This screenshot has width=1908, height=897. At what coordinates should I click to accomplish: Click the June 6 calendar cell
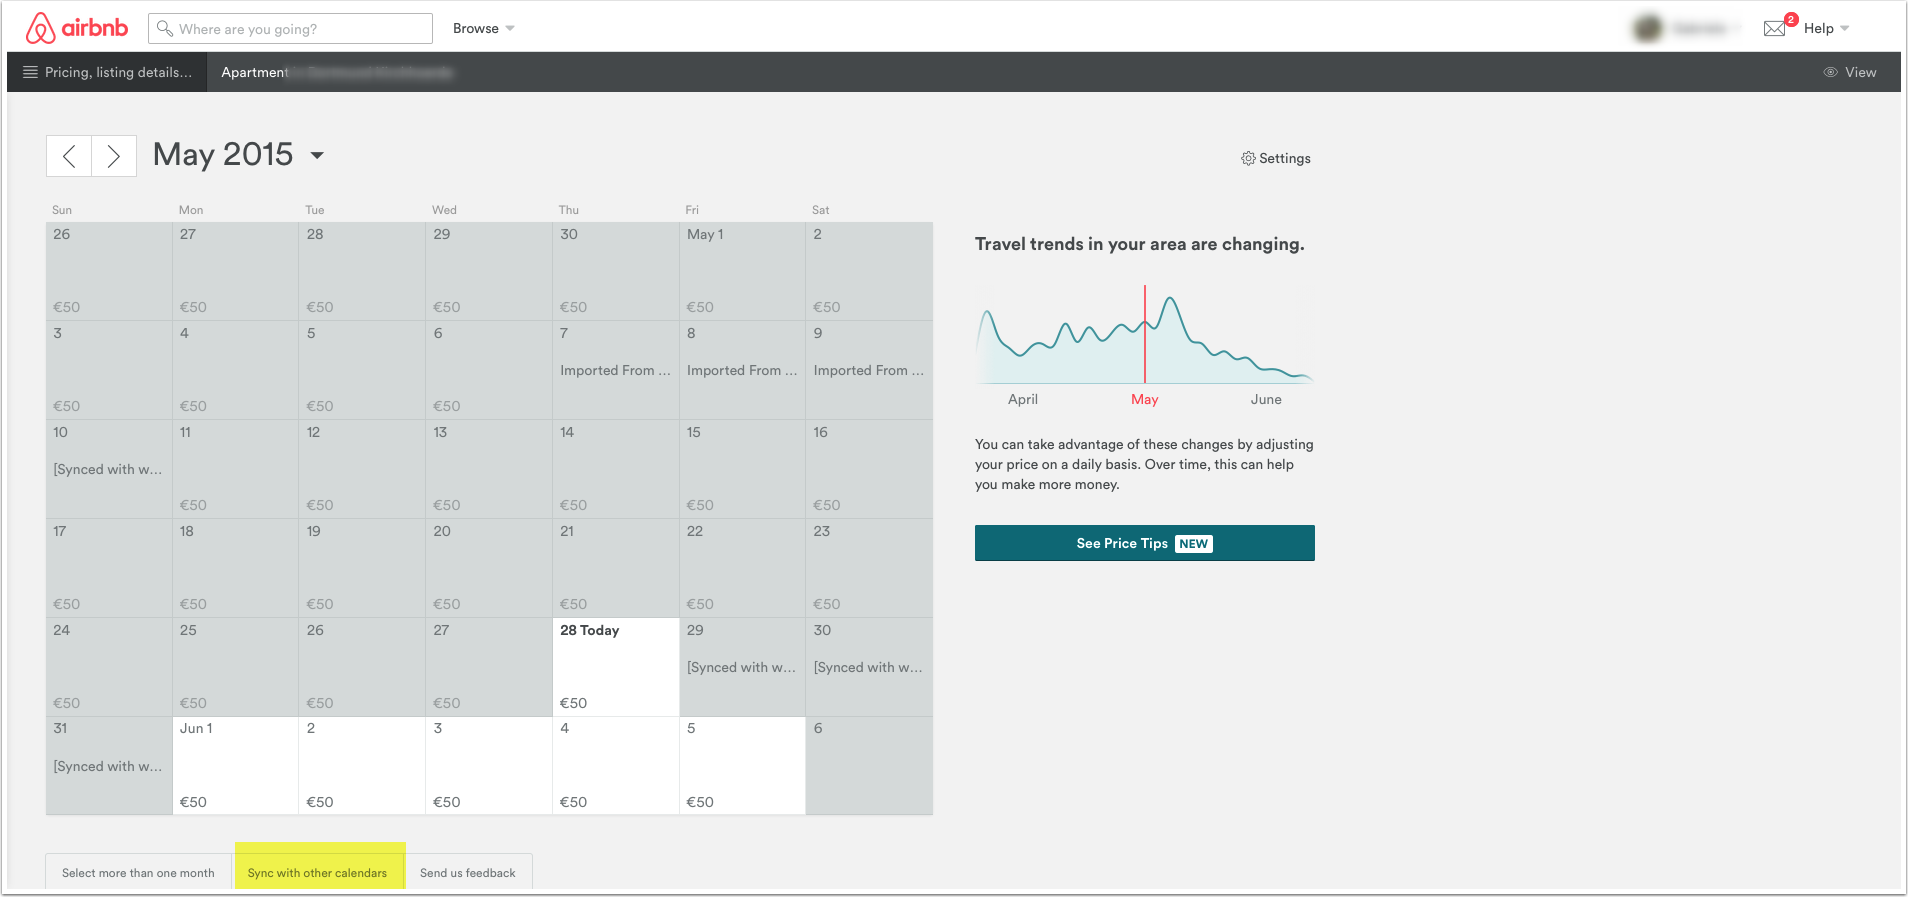click(x=869, y=766)
